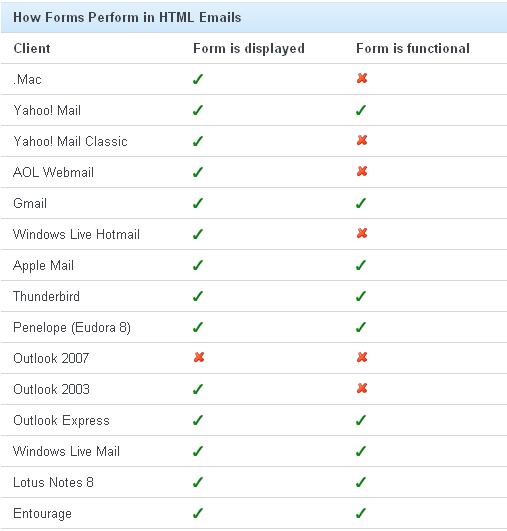Viewport: 507px width, 531px height.
Task: Click the How Forms Perform in HTML Emails title
Action: (127, 17)
